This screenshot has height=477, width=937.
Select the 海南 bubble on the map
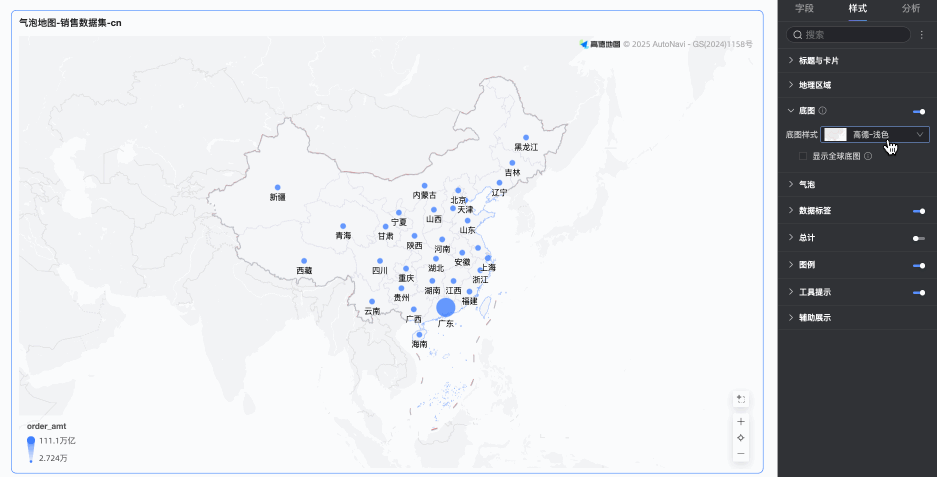[x=419, y=335]
